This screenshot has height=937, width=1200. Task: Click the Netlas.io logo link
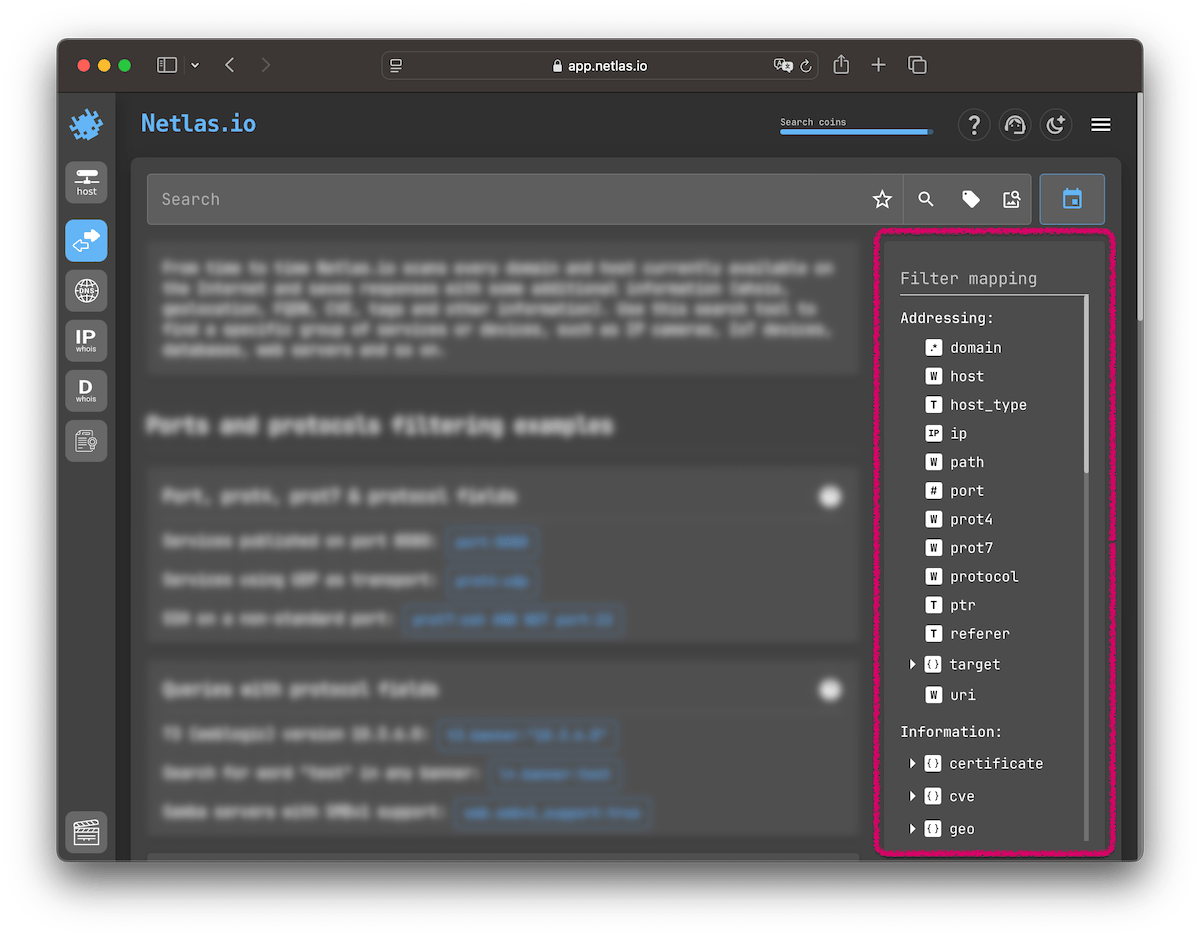point(197,124)
